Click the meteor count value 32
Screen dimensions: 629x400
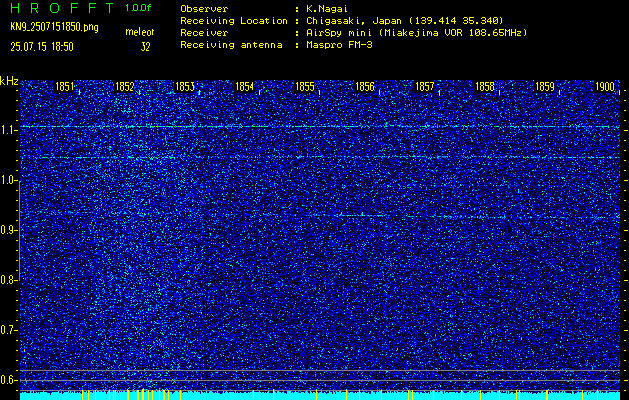click(145, 47)
